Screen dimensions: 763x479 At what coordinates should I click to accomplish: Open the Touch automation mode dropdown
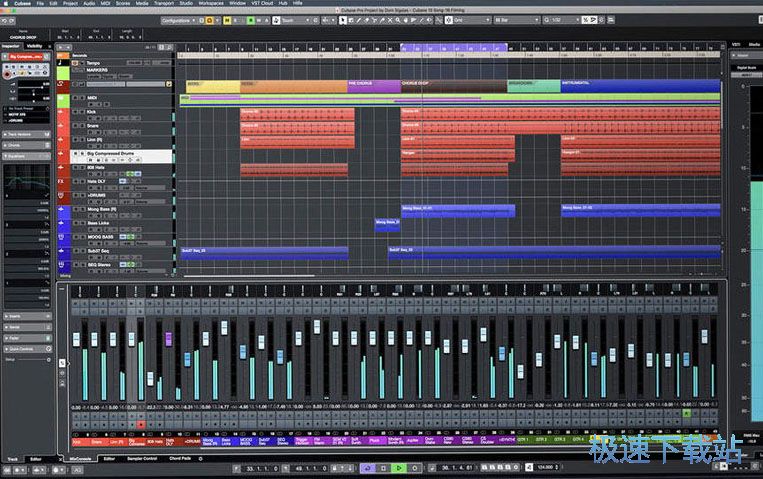click(x=296, y=20)
